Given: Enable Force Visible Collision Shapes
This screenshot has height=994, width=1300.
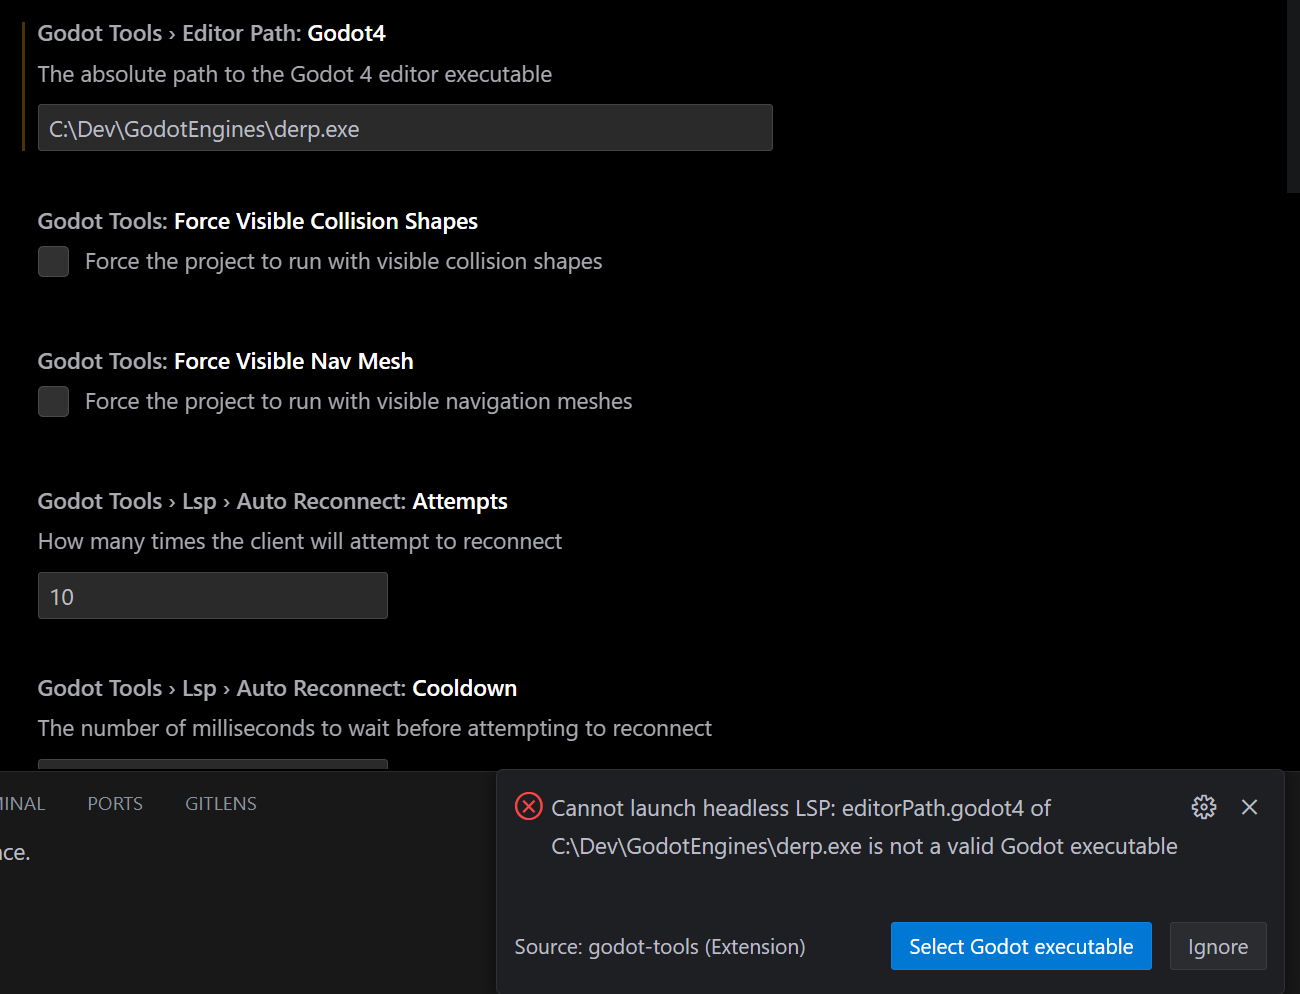Looking at the screenshot, I should coord(53,261).
